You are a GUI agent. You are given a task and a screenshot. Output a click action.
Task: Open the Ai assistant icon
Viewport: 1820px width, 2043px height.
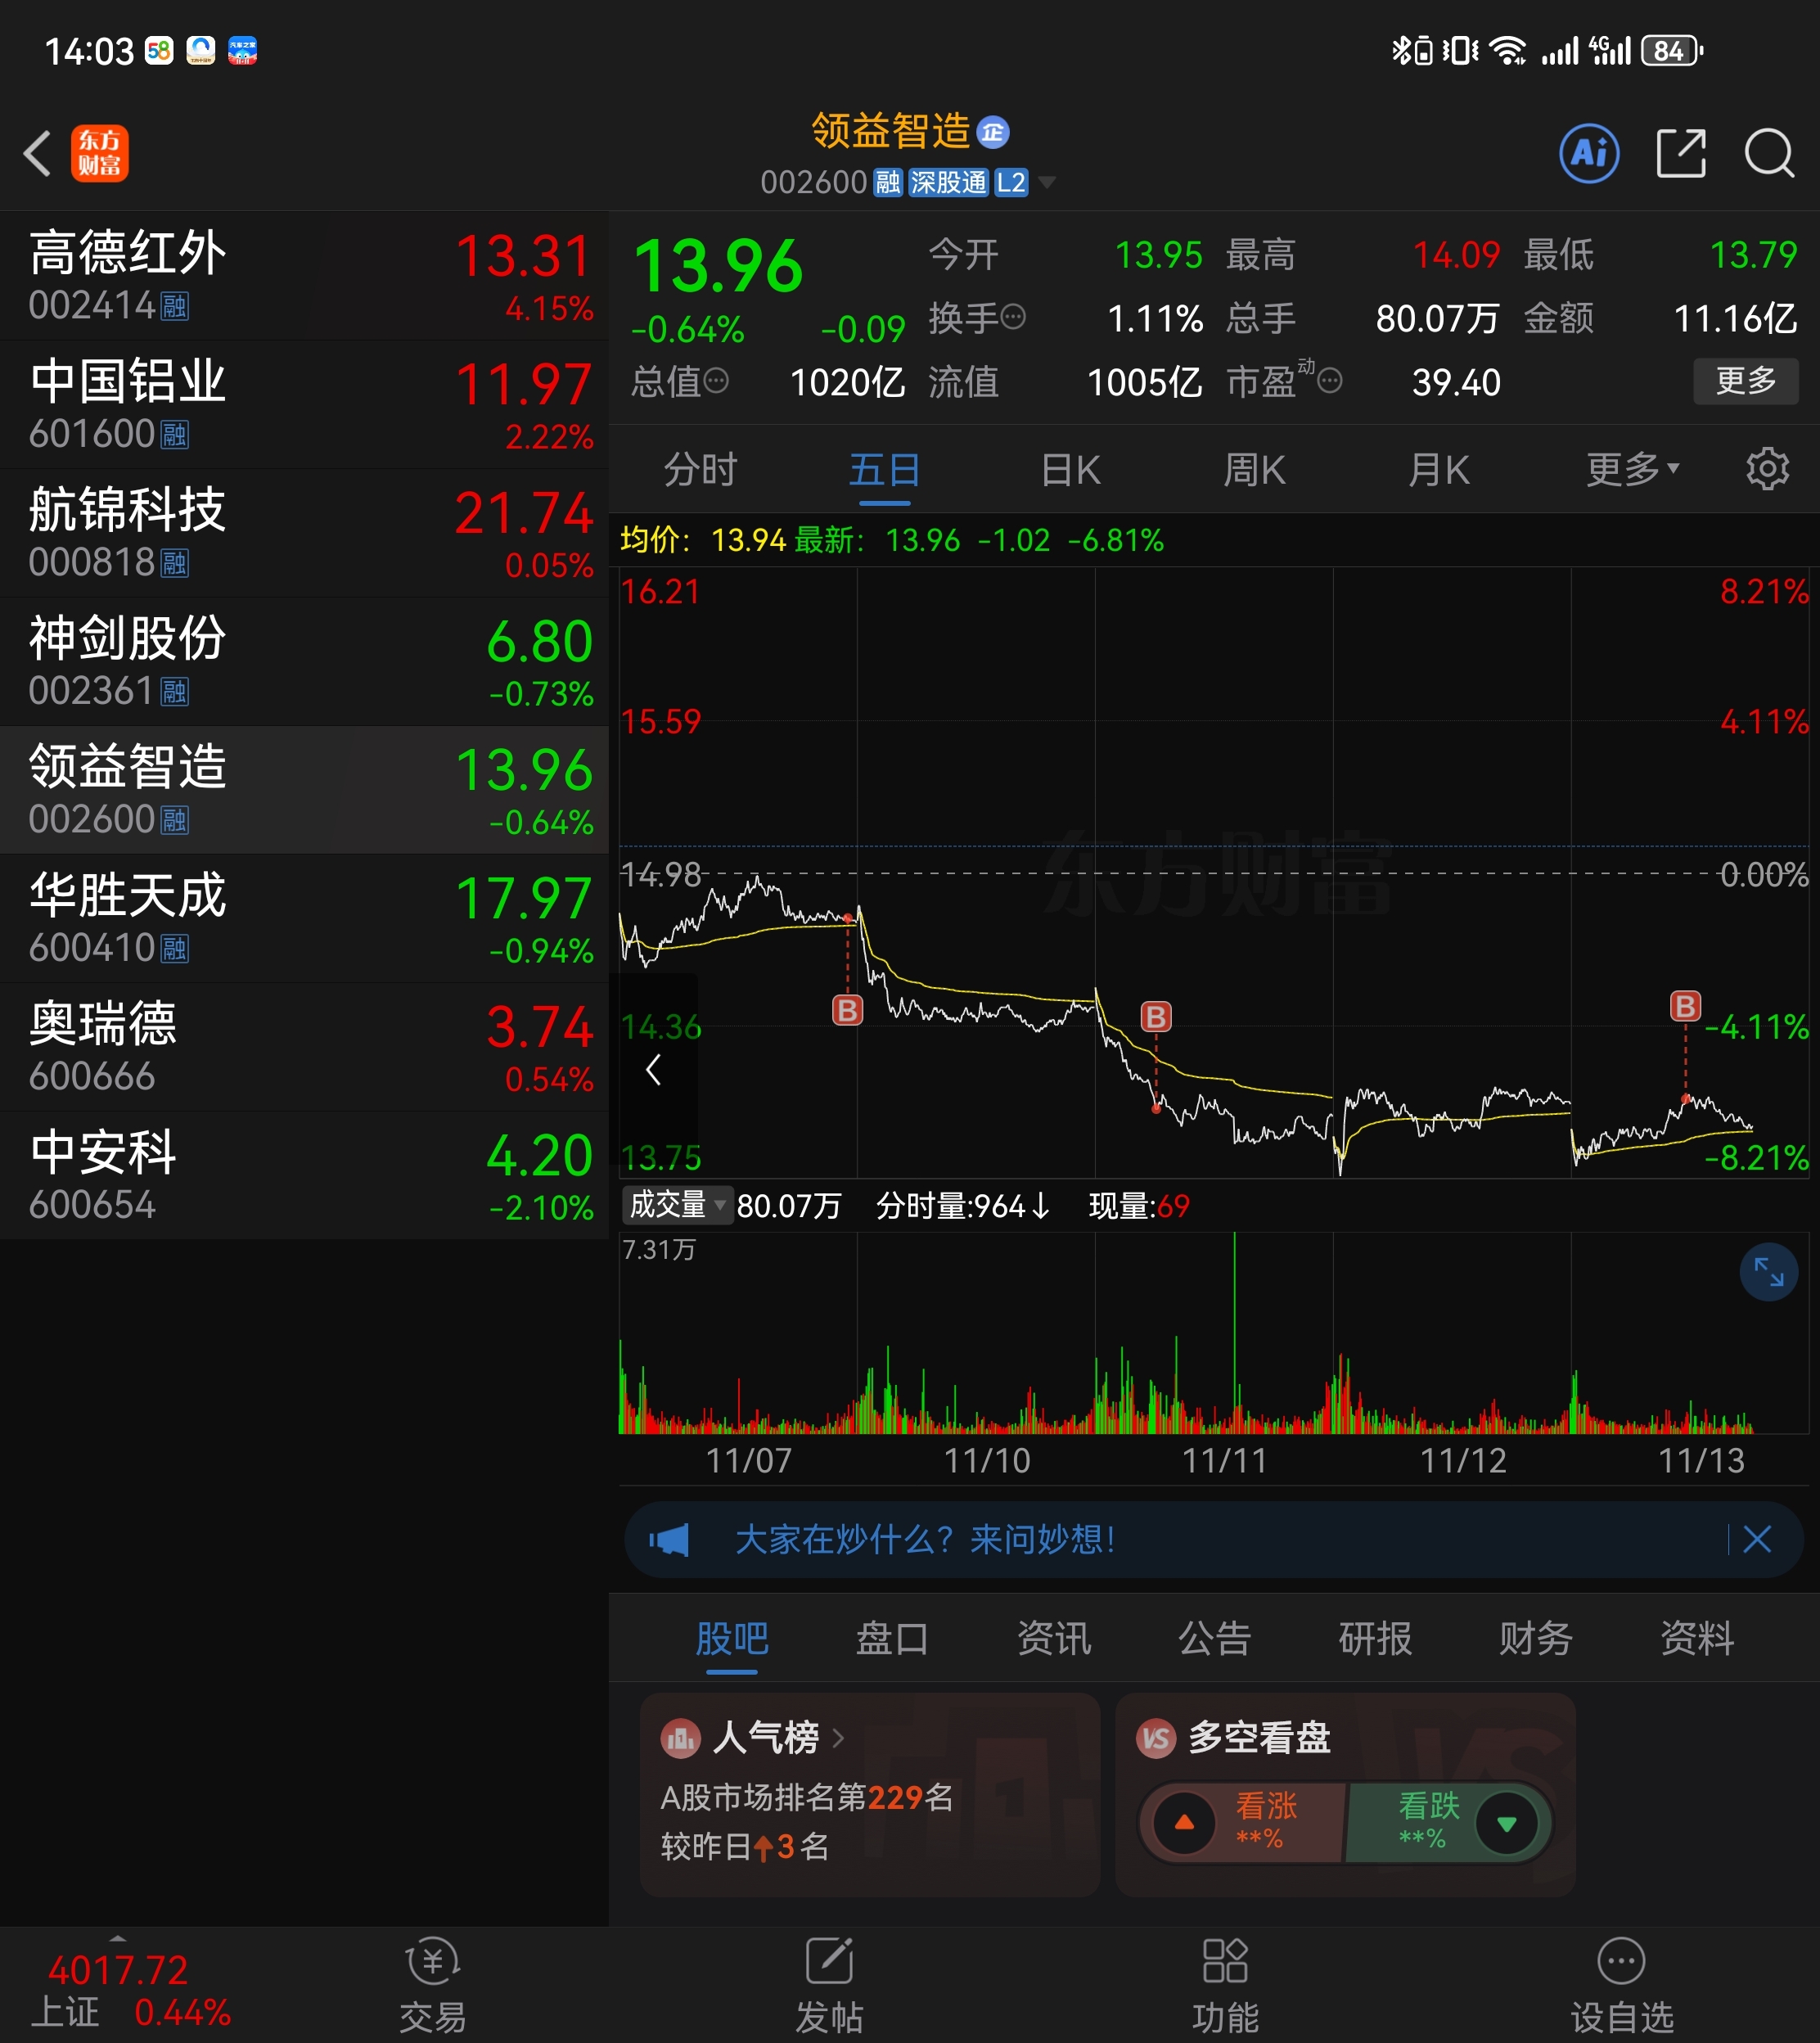(x=1588, y=153)
